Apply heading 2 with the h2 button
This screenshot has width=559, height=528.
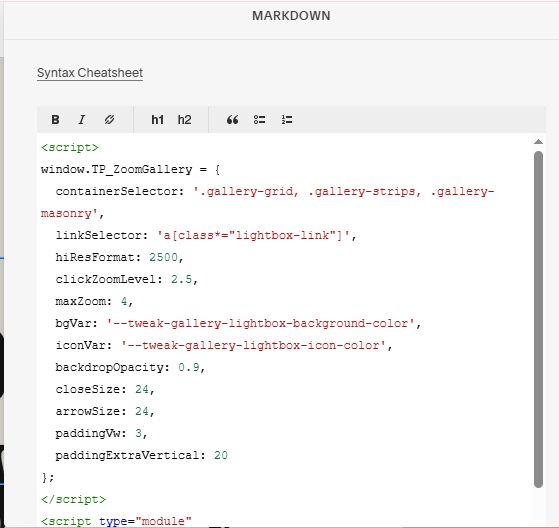pyautogui.click(x=184, y=120)
